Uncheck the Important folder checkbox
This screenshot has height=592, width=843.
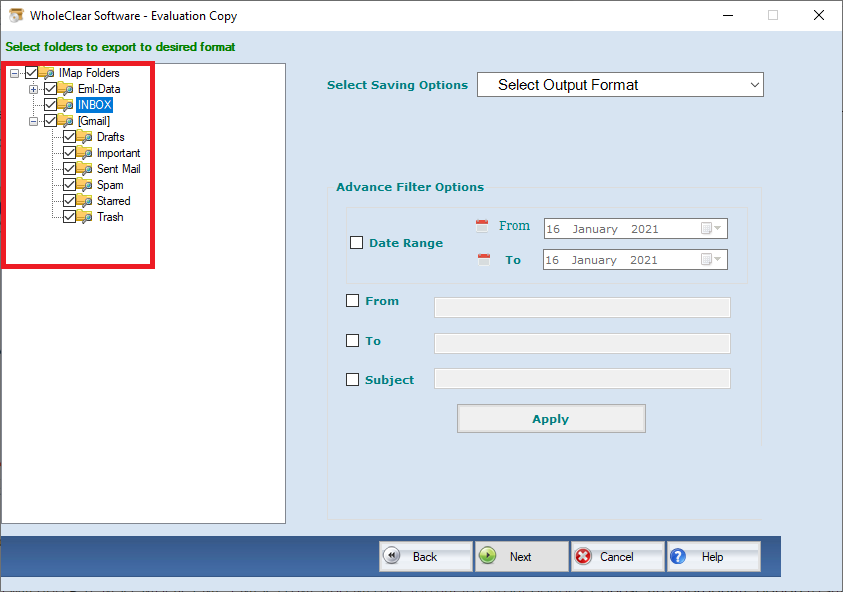click(x=69, y=153)
